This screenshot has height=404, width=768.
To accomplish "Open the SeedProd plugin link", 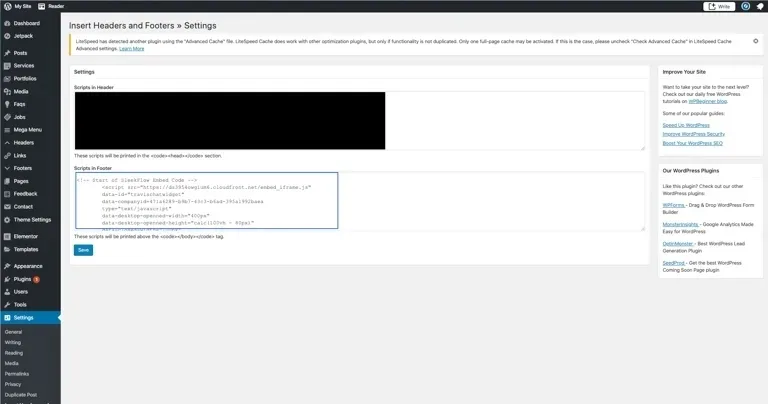I will [673, 263].
